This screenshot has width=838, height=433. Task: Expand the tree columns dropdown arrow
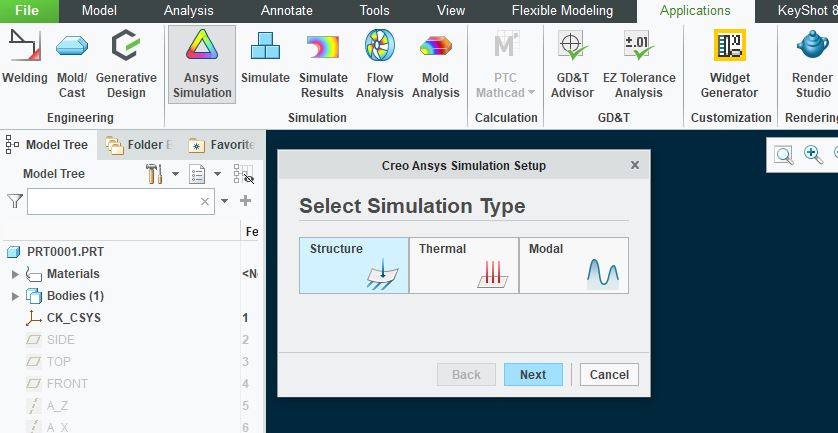(218, 174)
